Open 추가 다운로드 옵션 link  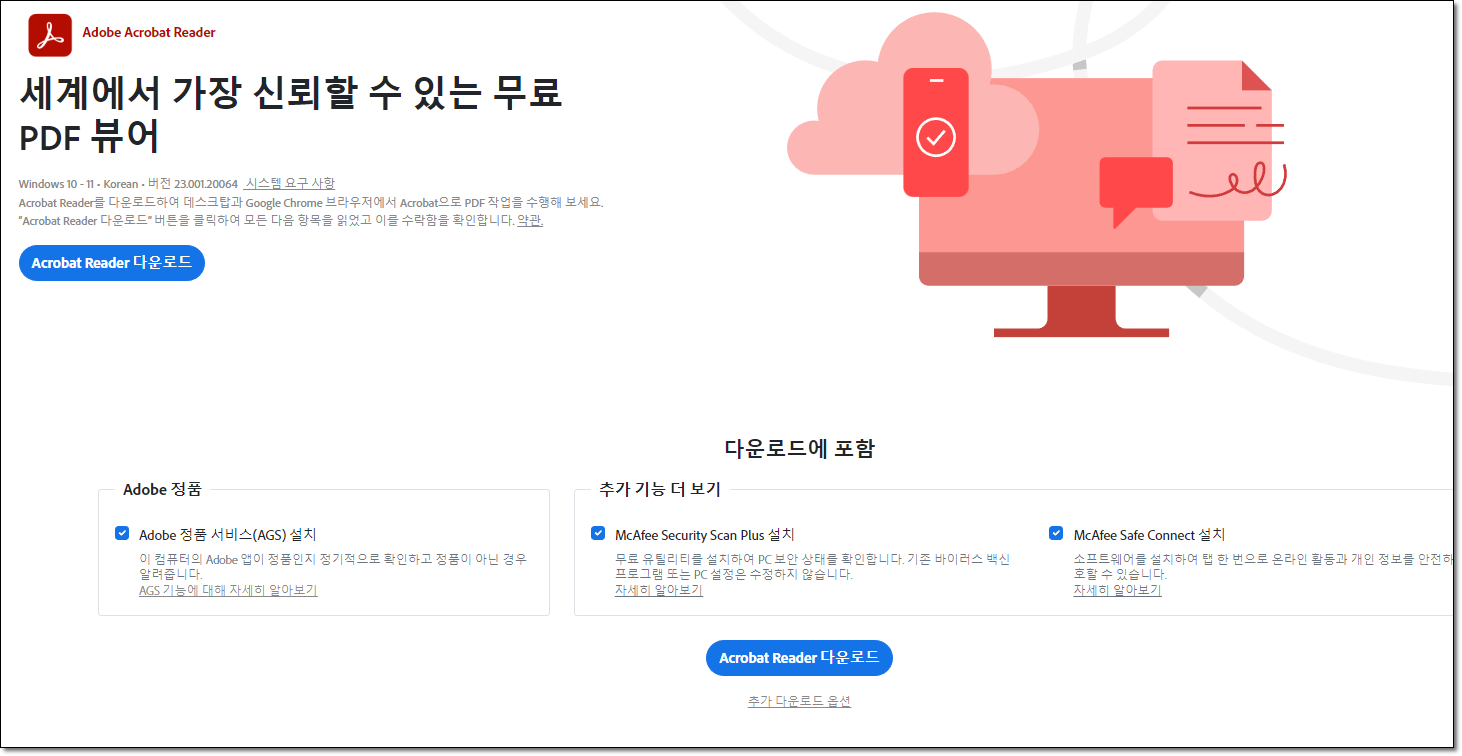coord(799,701)
